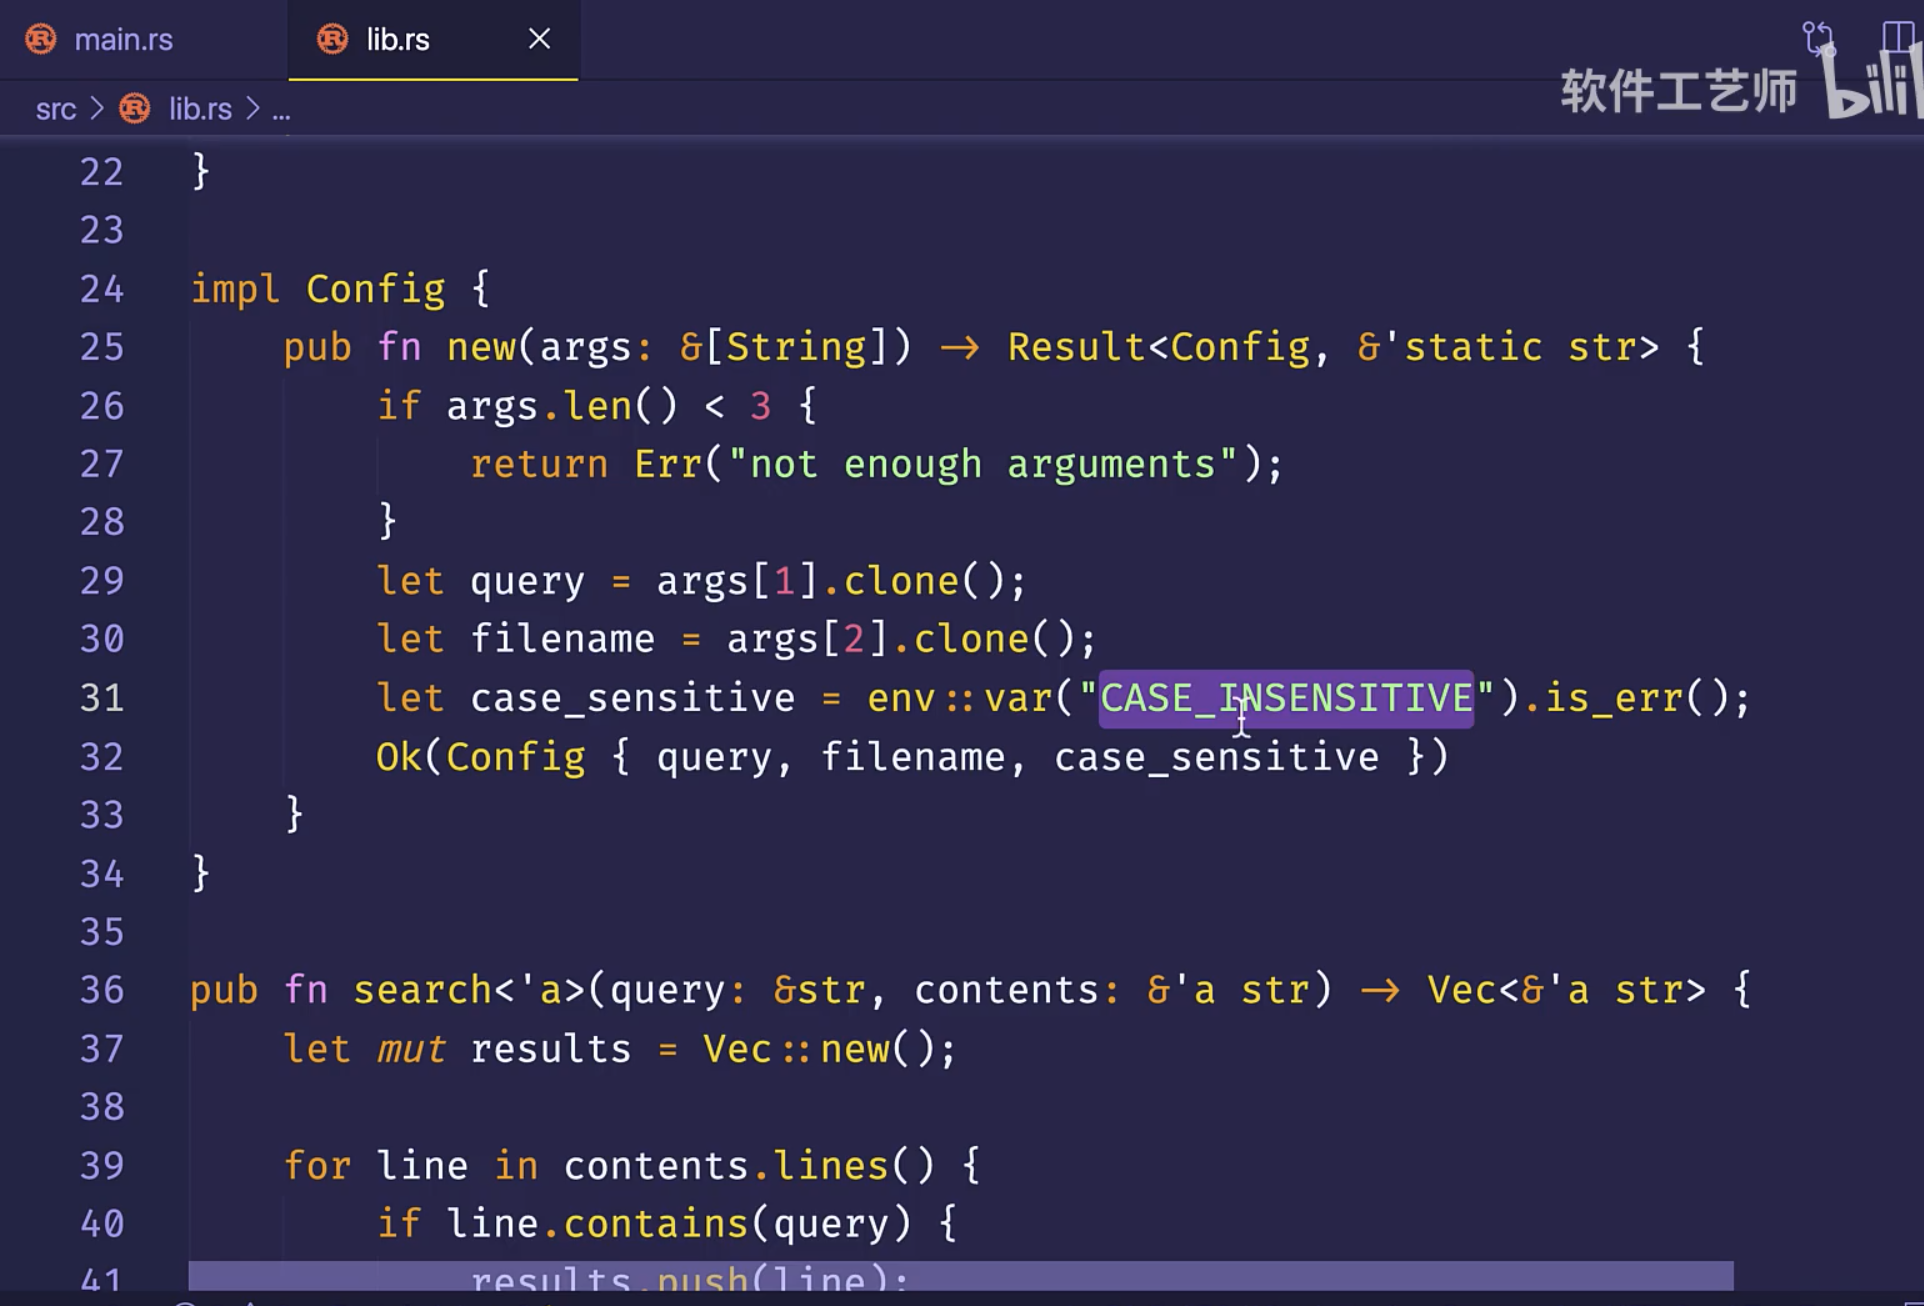Screen dimensions: 1924x1306
Task: Click the highlighted CASE_INSENSITIVE string
Action: click(x=1285, y=697)
